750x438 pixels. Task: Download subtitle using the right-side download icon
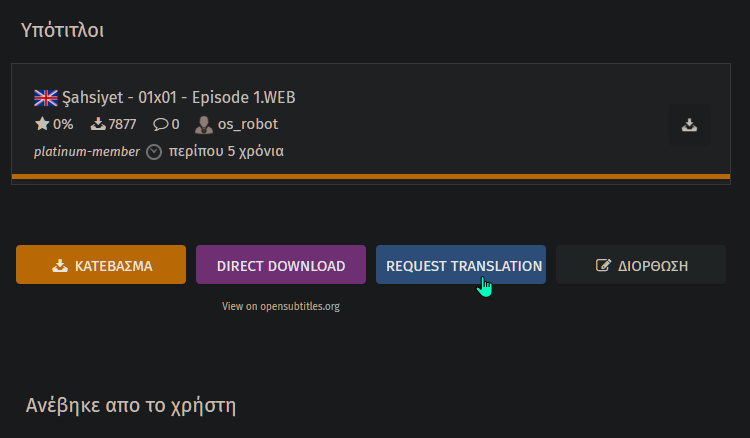pos(689,125)
